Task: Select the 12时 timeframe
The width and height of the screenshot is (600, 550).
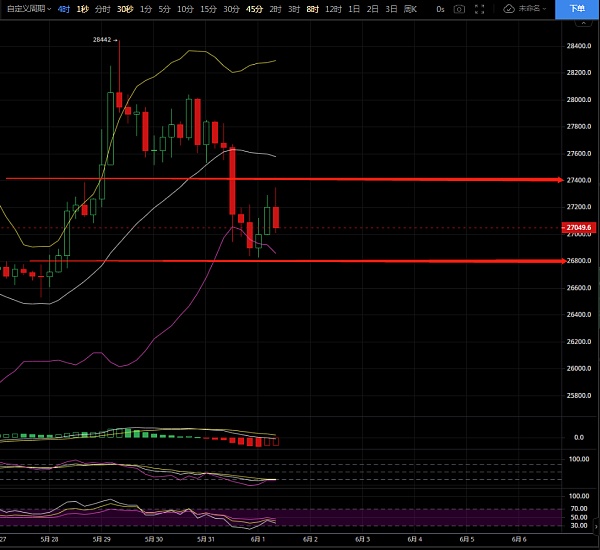Action: [x=333, y=9]
